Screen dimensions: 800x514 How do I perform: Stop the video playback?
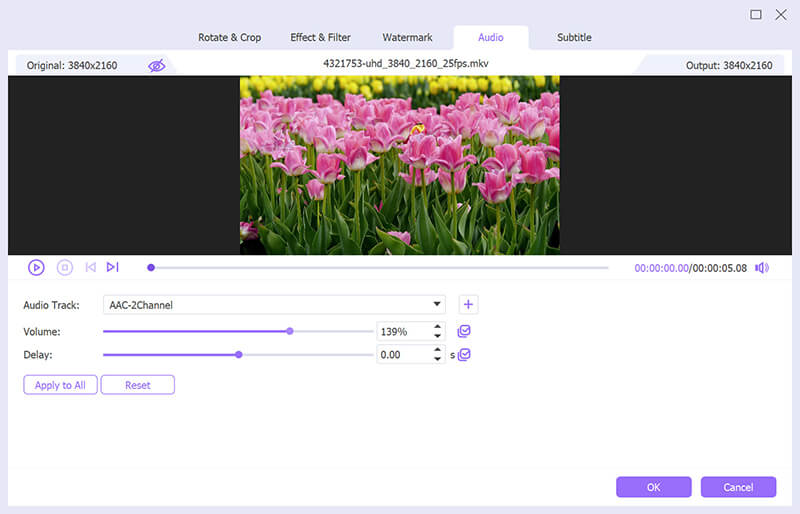[x=65, y=267]
